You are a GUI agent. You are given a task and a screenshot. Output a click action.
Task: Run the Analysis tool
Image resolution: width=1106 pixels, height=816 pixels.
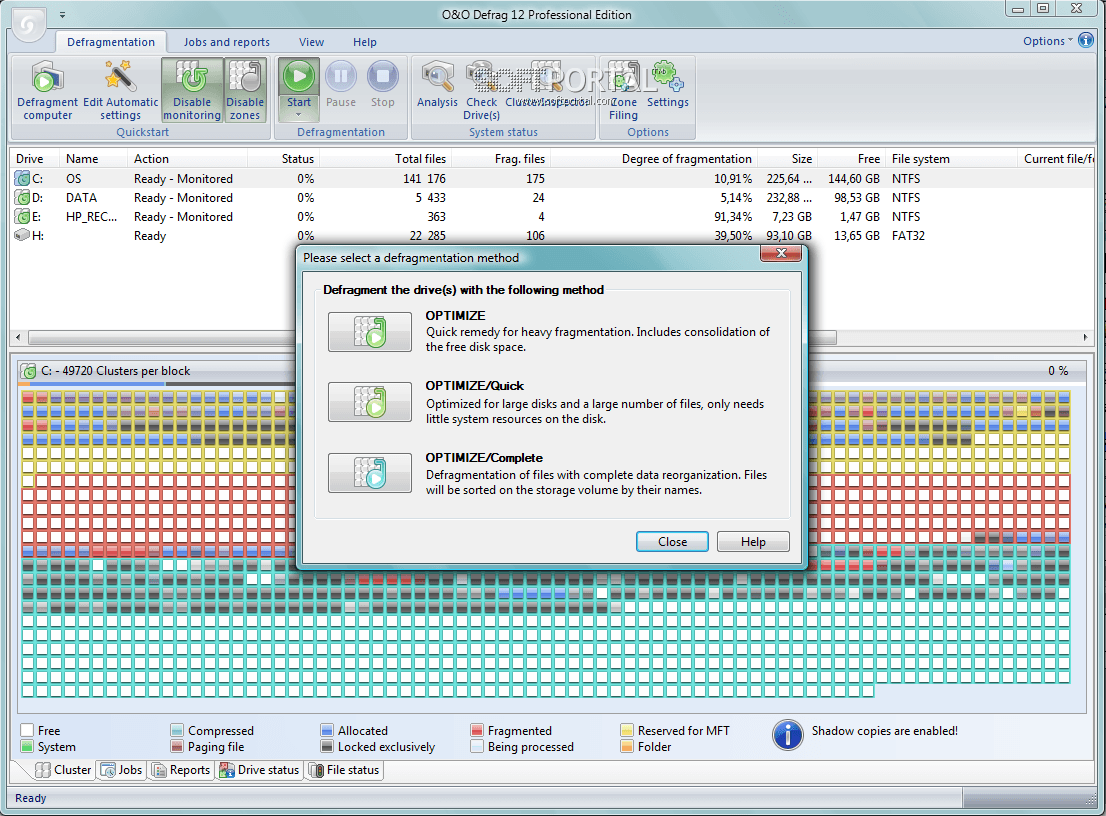437,84
